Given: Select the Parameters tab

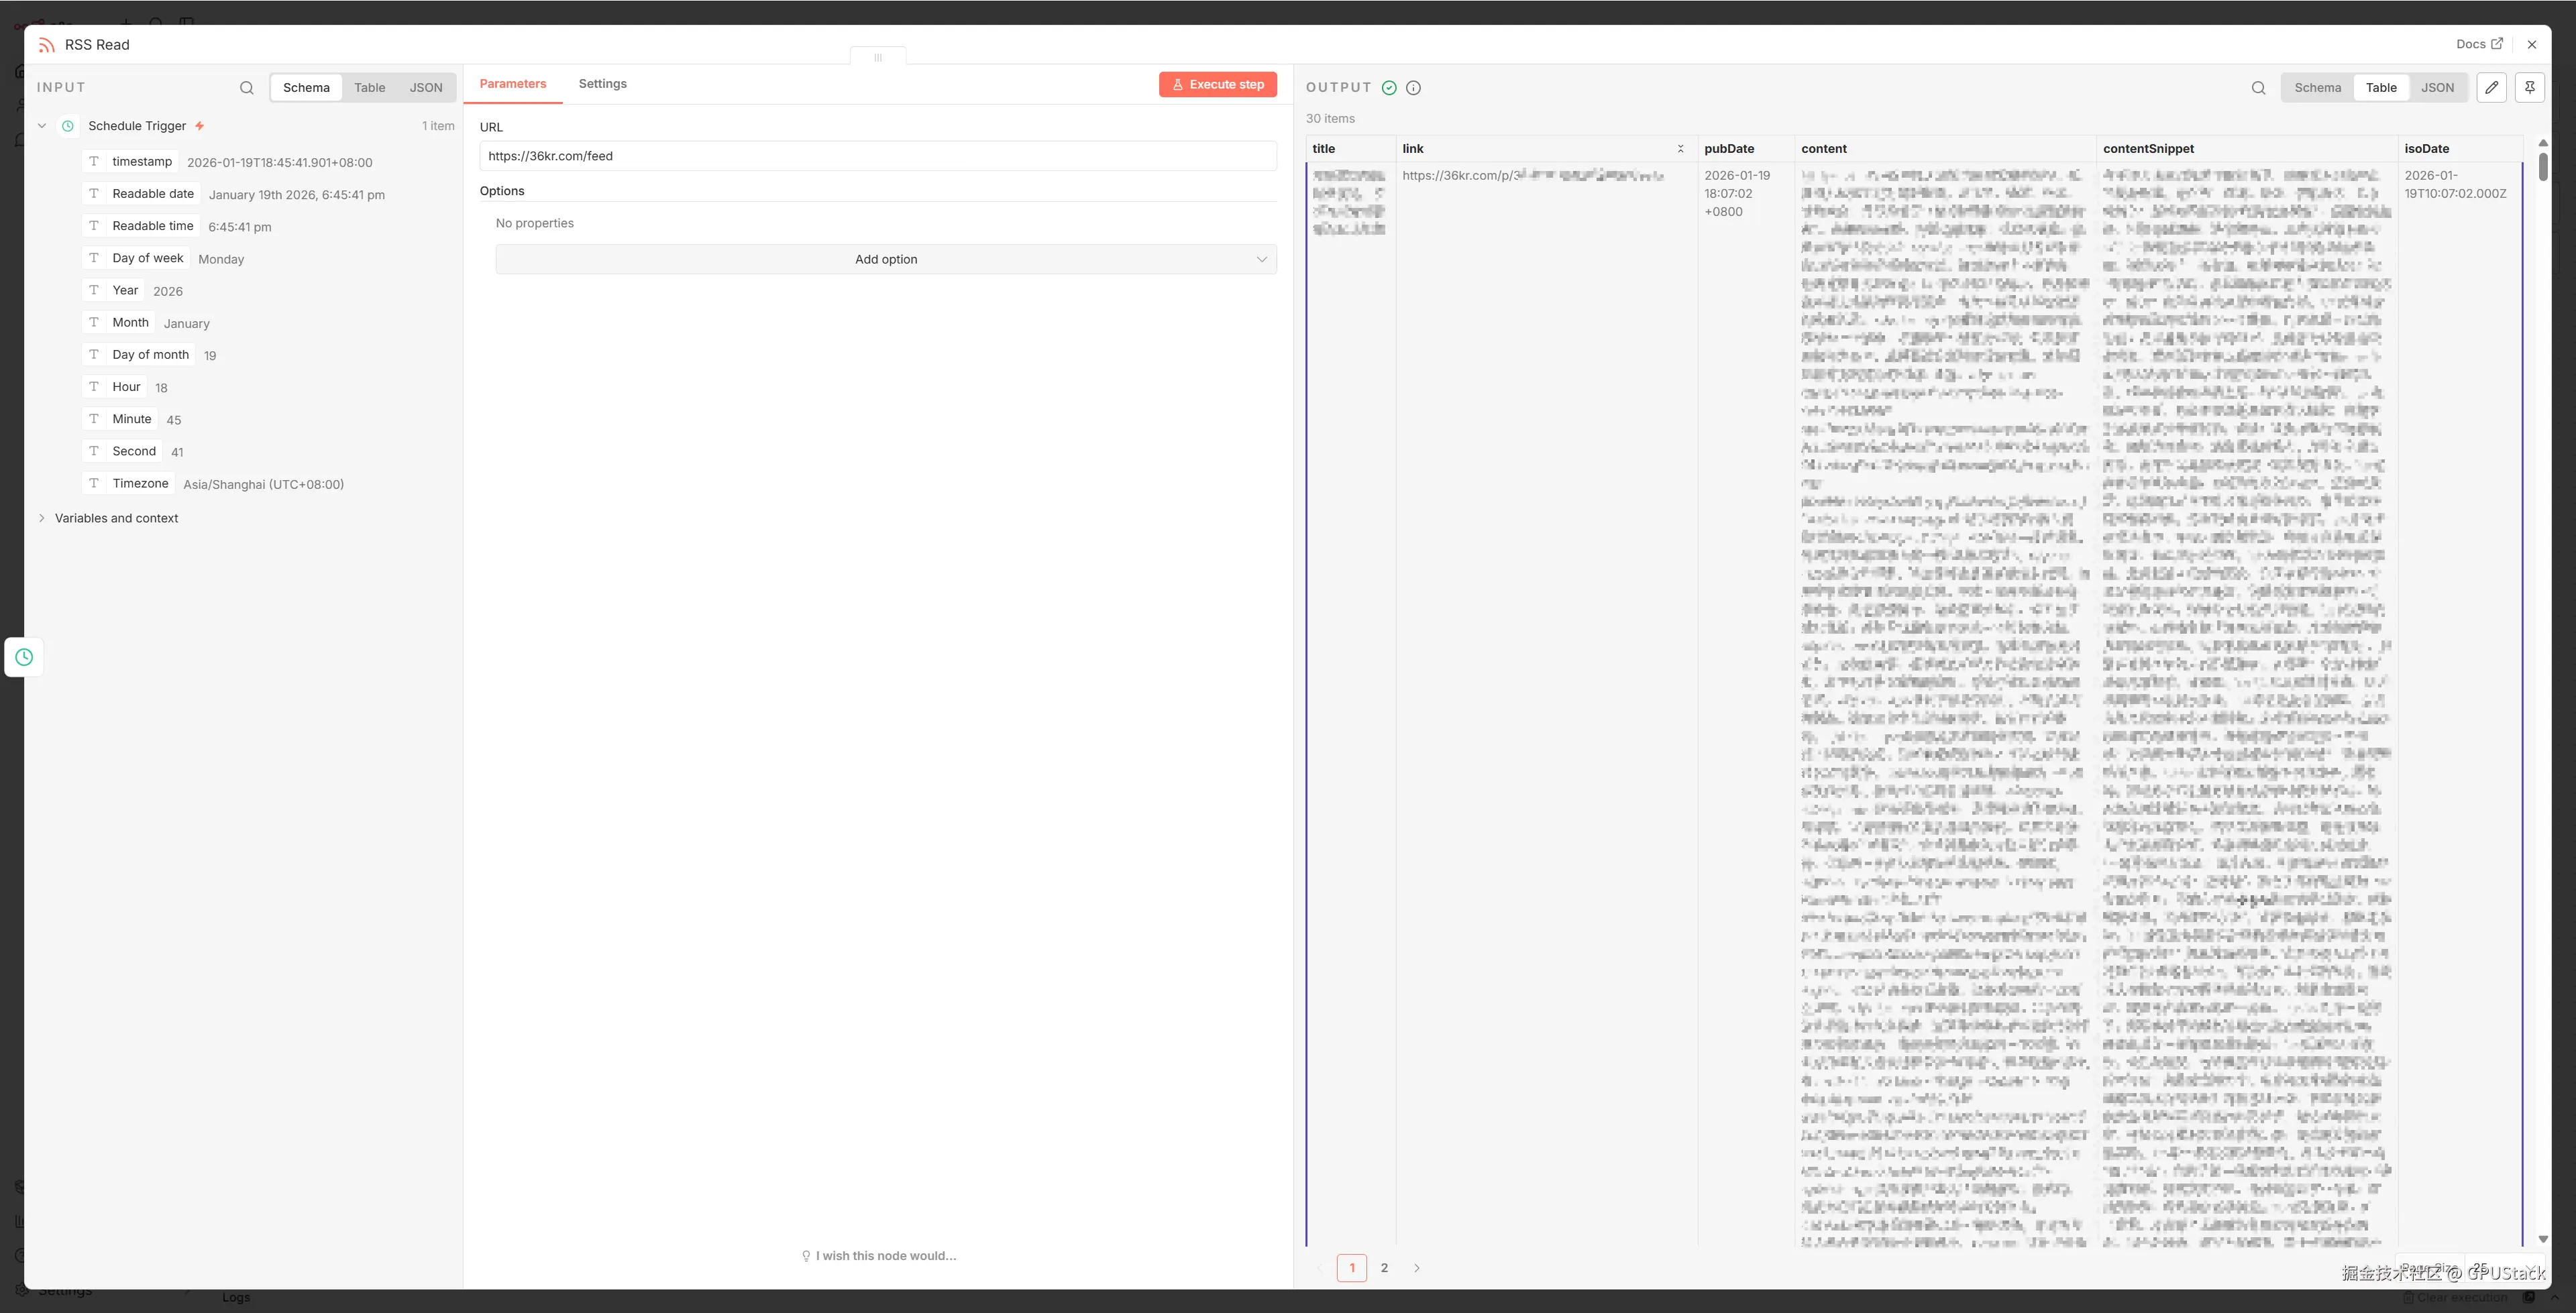Looking at the screenshot, I should point(512,84).
